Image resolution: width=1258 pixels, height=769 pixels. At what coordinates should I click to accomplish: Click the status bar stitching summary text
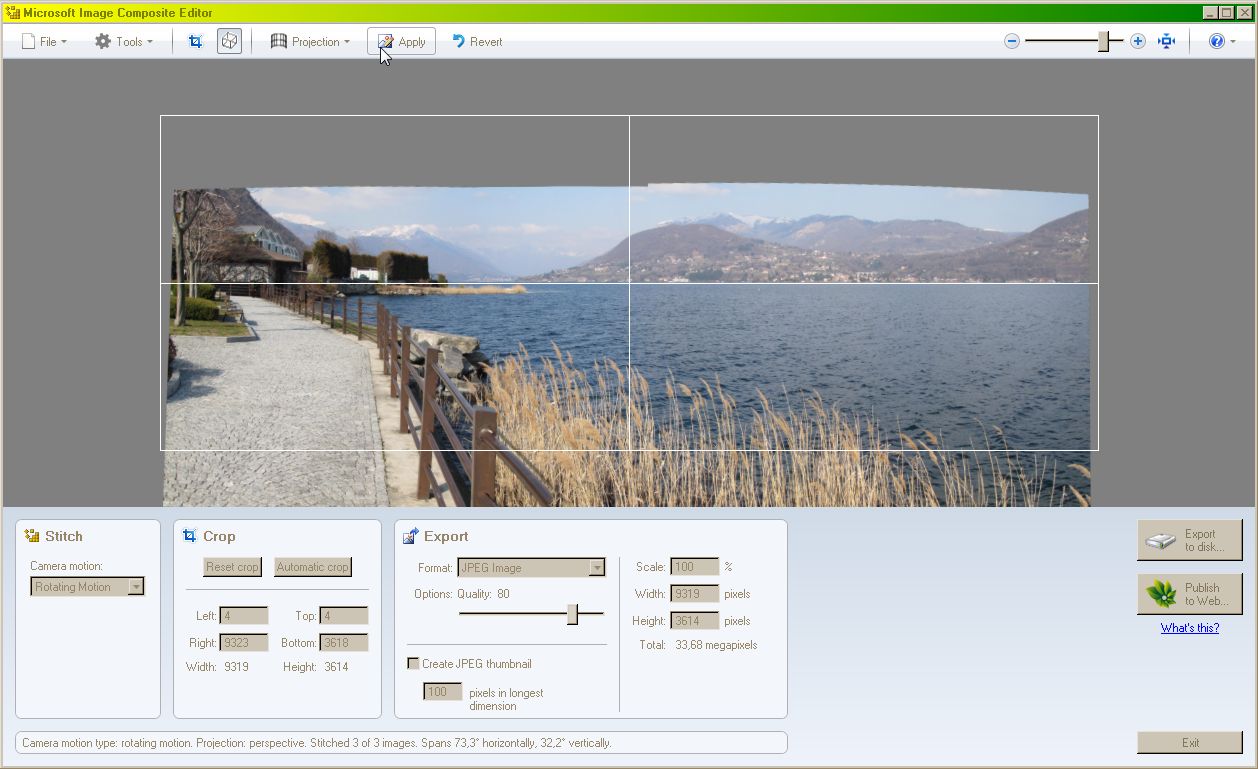tap(316, 743)
